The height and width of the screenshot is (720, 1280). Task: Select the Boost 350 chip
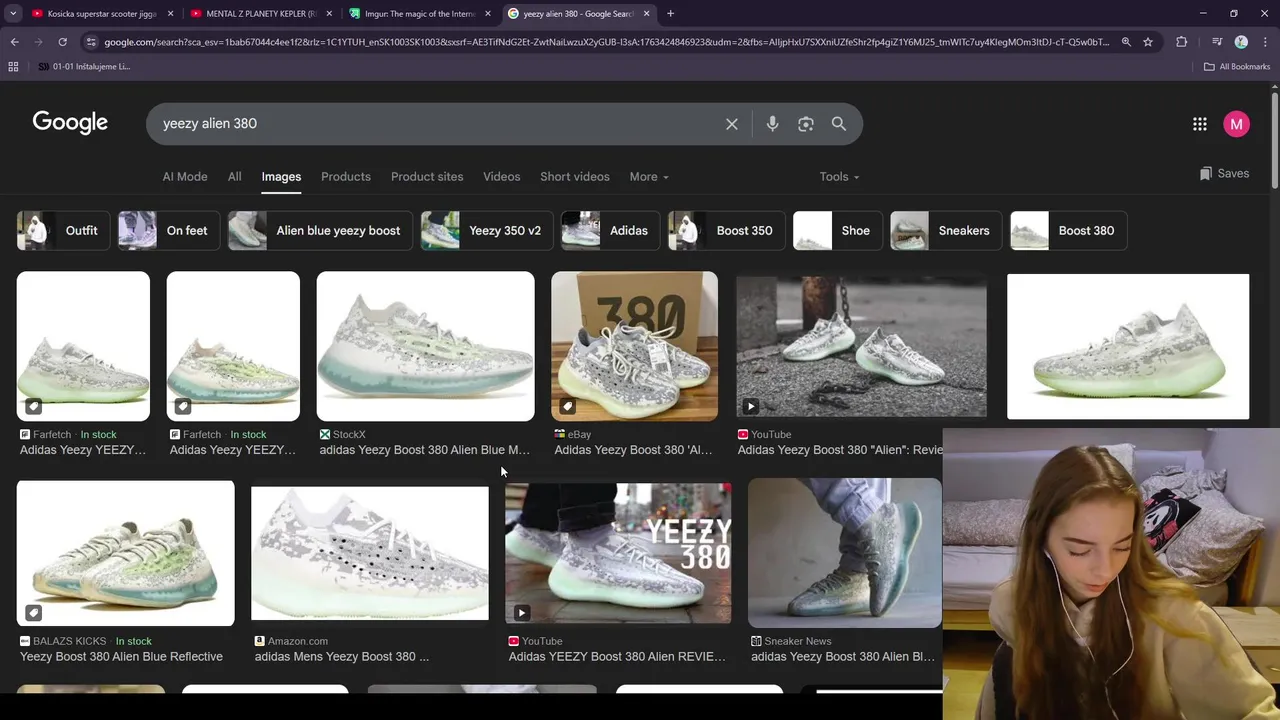pyautogui.click(x=726, y=230)
